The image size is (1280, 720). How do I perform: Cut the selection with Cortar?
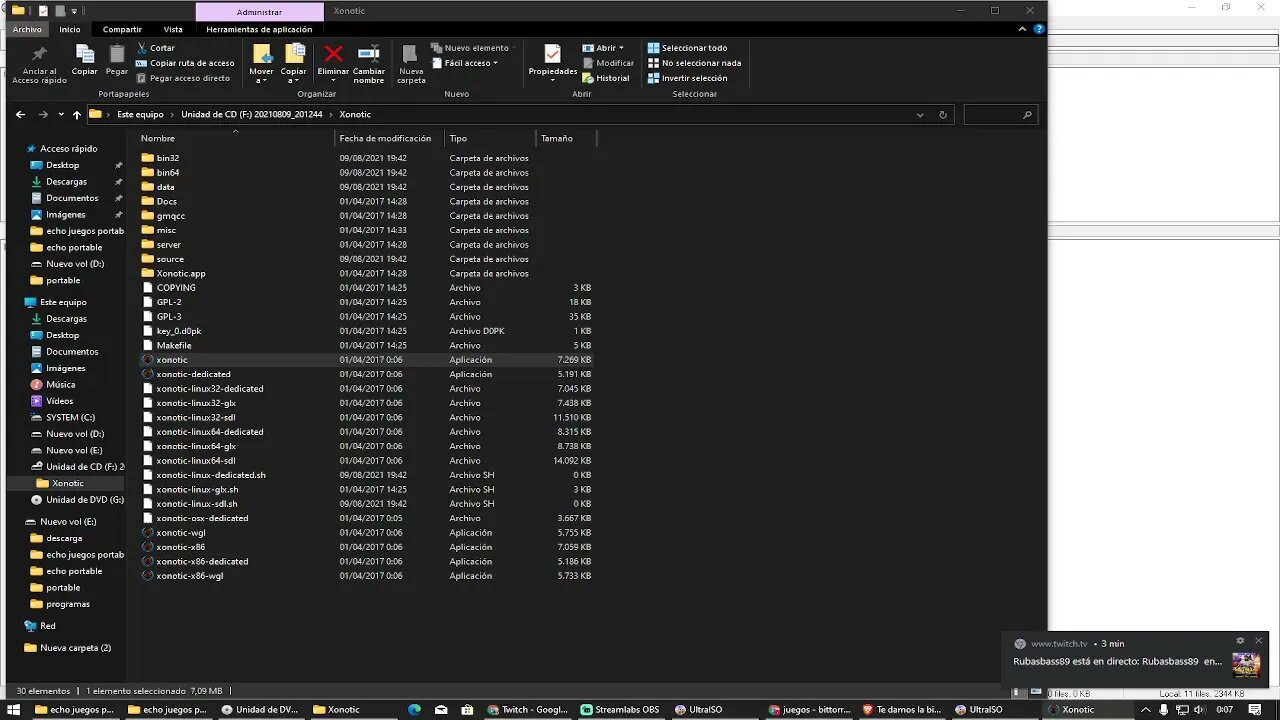(x=156, y=48)
